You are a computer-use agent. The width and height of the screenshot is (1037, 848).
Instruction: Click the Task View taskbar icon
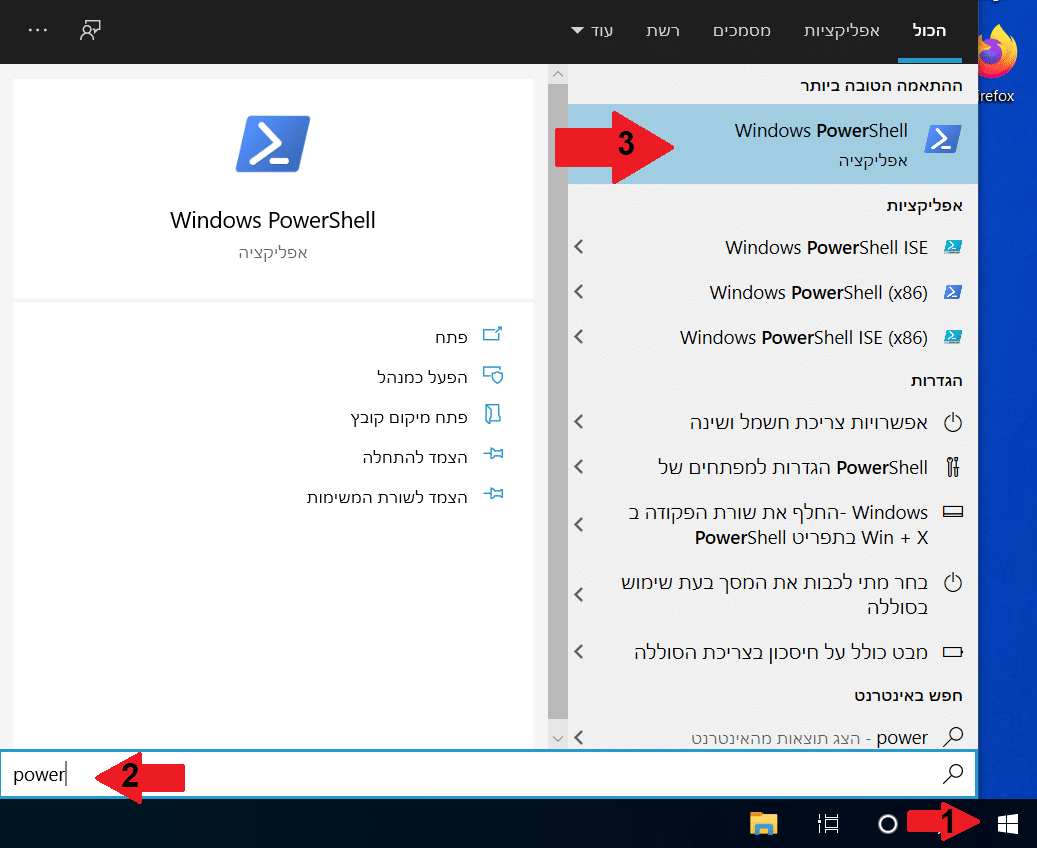[x=828, y=823]
